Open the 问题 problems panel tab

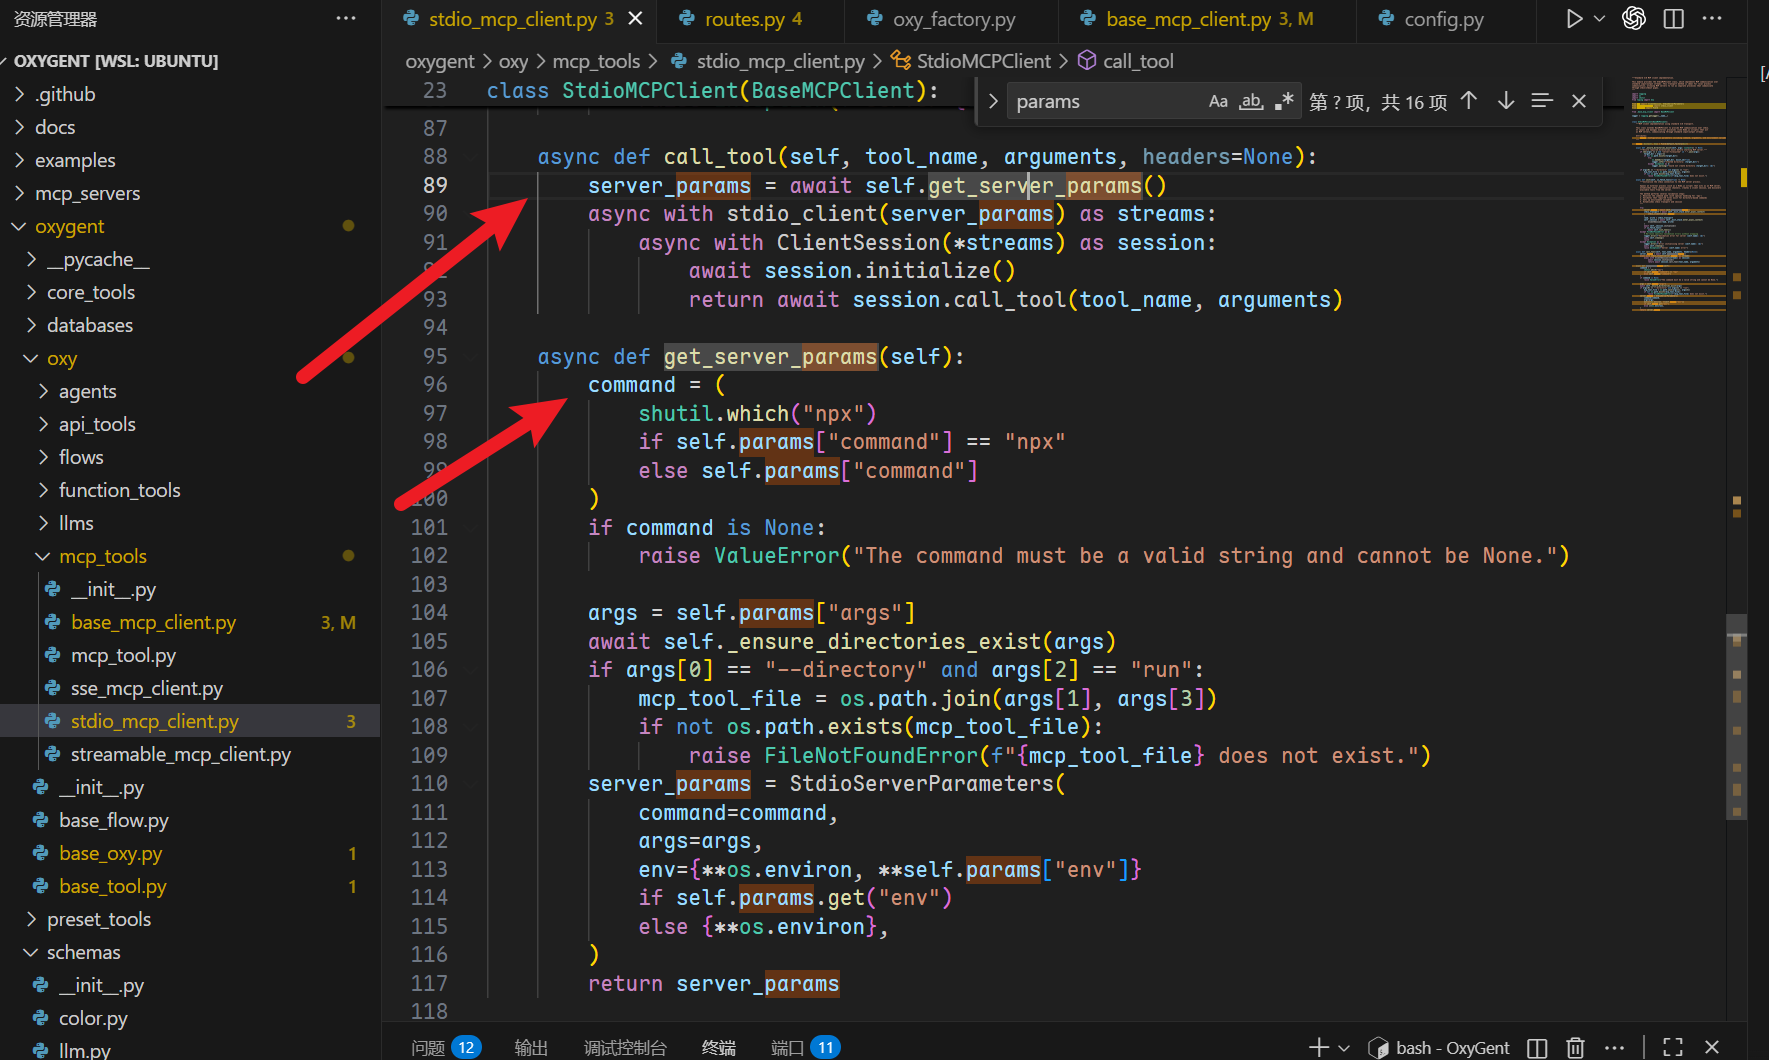coord(428,1047)
